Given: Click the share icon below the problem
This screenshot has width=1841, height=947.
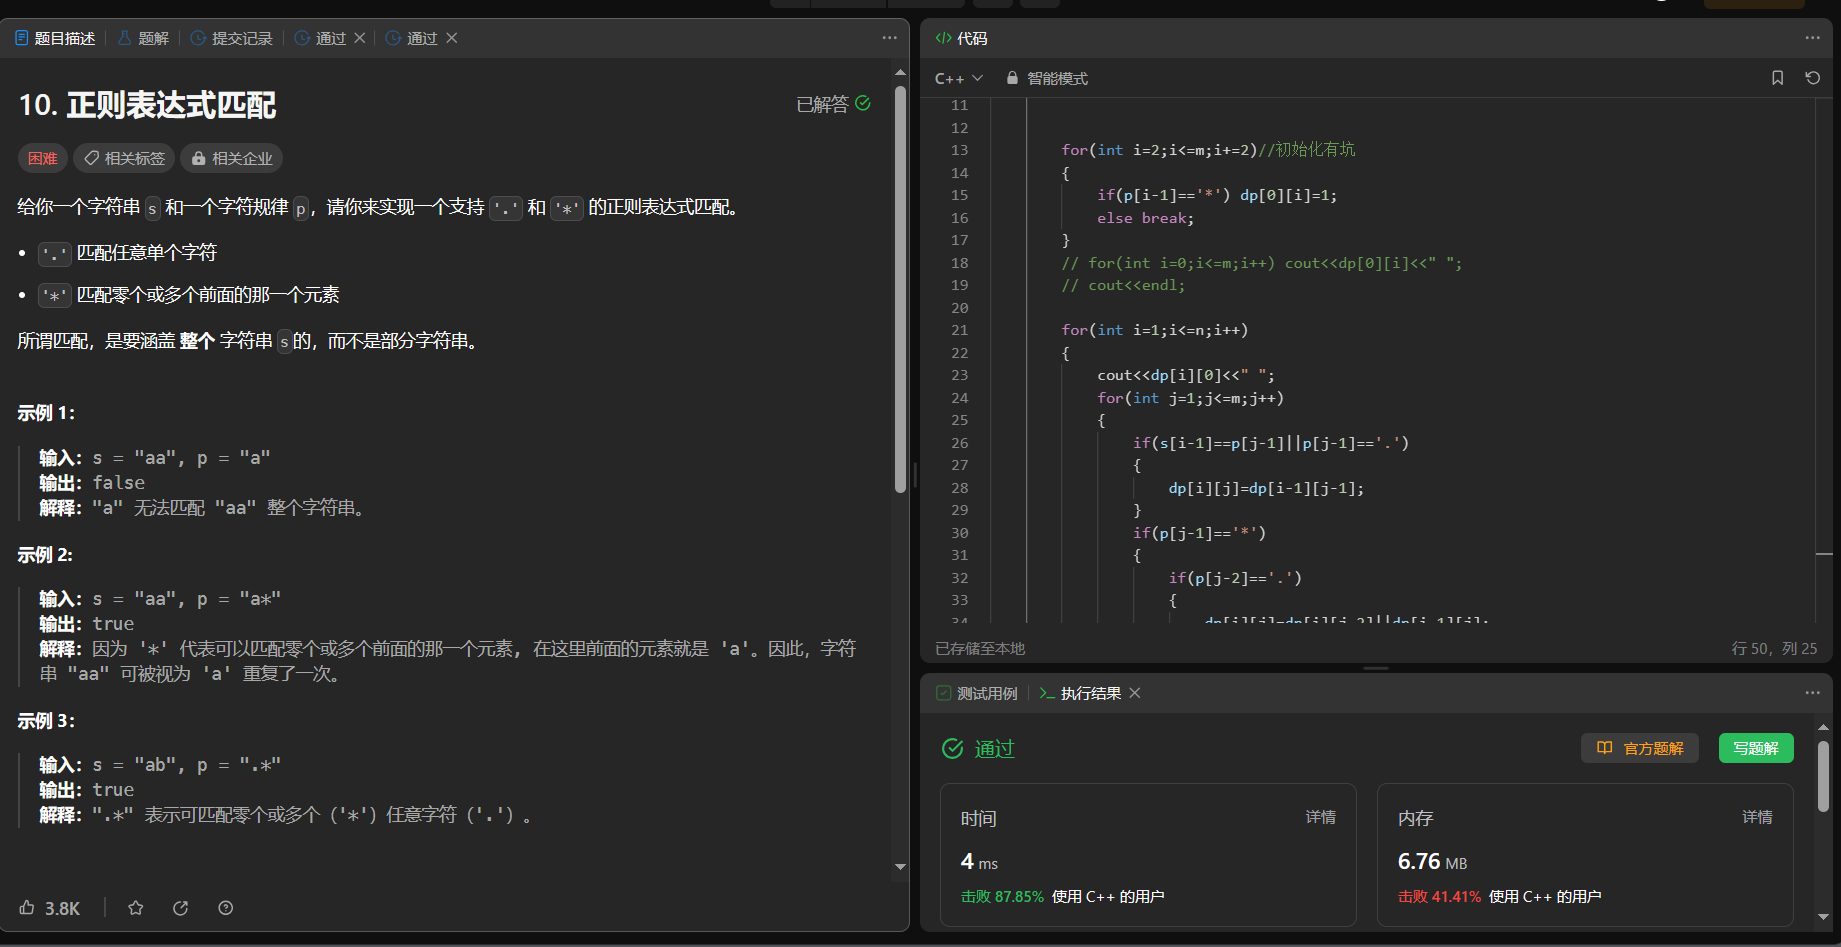Looking at the screenshot, I should click(181, 908).
